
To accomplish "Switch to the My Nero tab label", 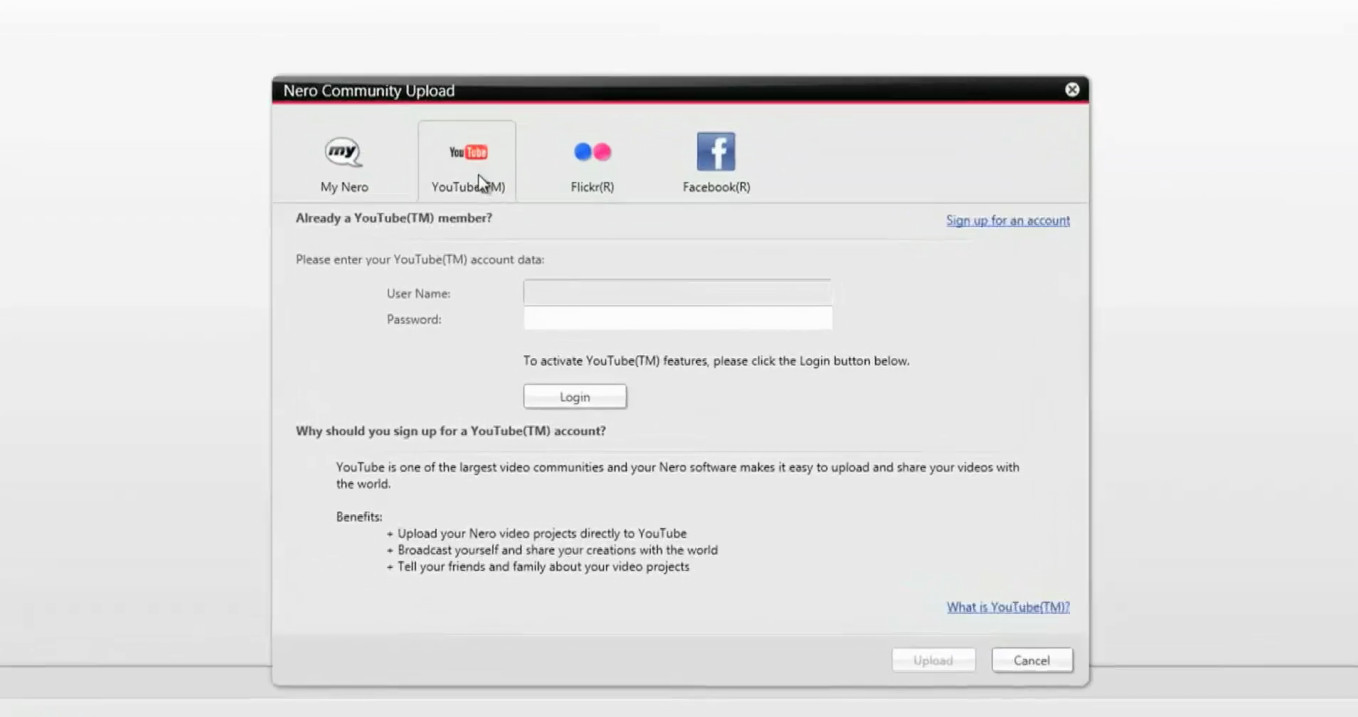I will [344, 187].
